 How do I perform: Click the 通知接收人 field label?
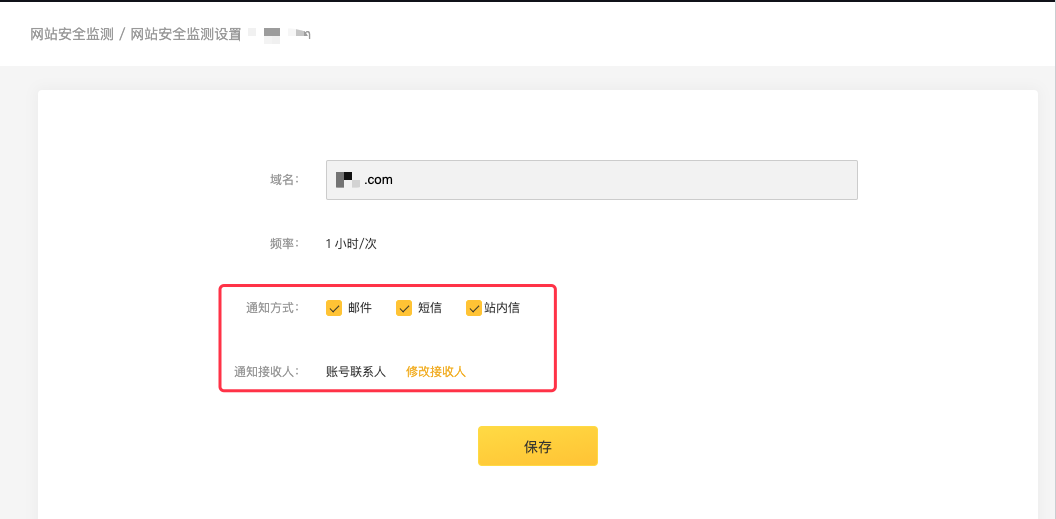coord(266,371)
